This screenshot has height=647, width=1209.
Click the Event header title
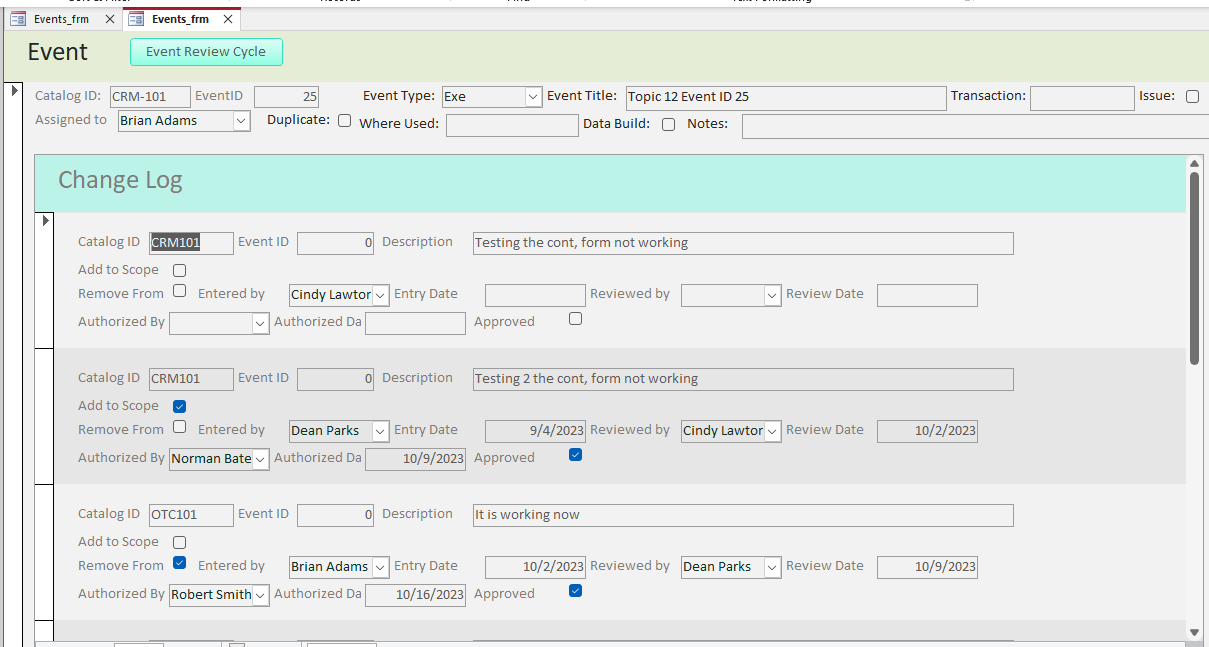click(58, 52)
